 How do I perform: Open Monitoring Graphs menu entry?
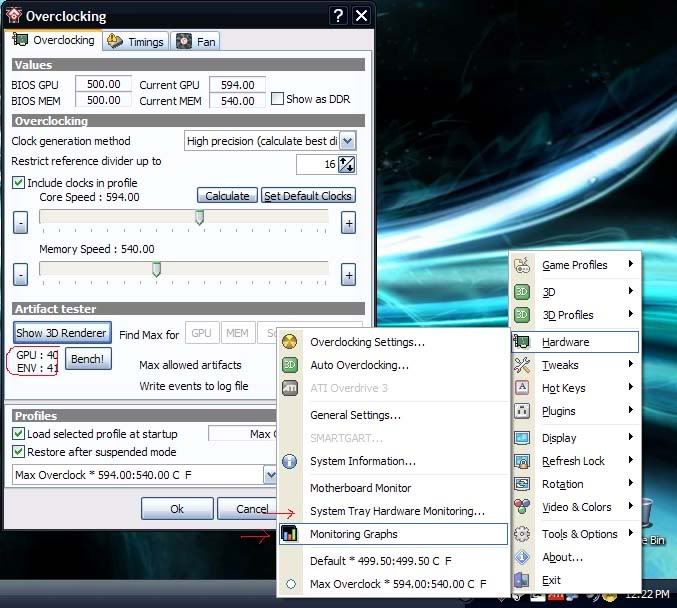393,534
